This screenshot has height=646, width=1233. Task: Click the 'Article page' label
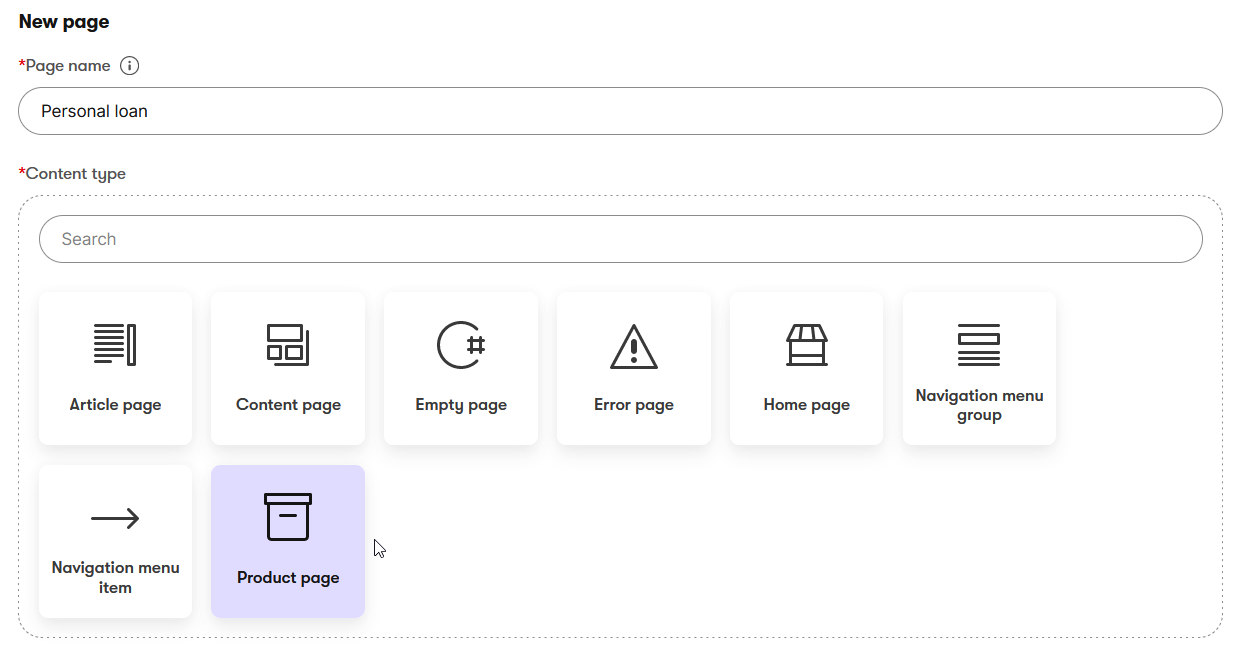115,405
